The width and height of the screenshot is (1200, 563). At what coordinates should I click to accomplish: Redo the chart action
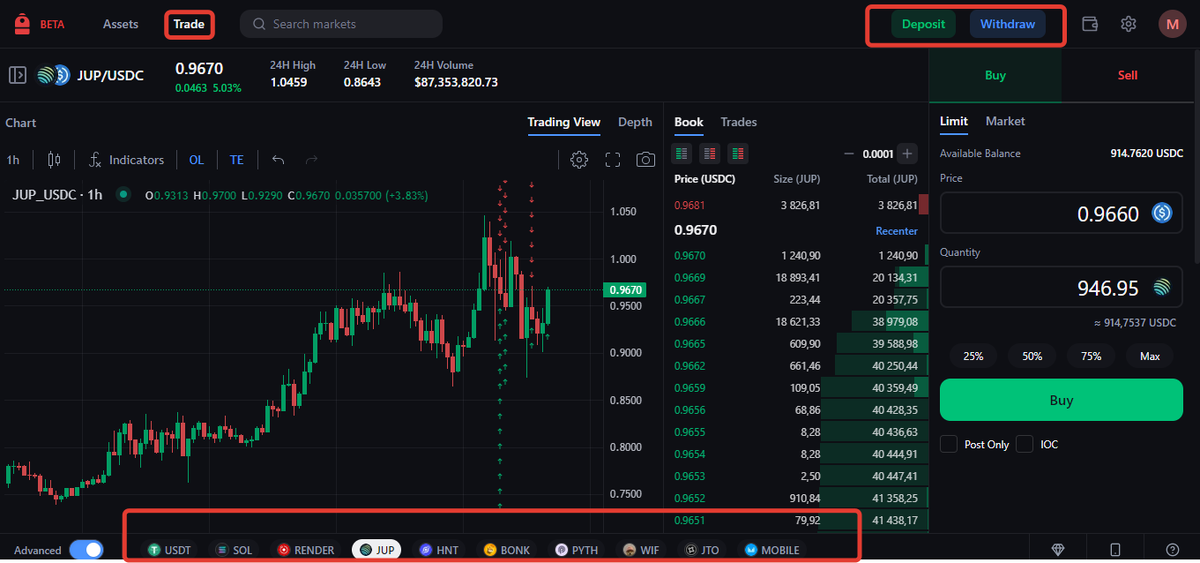pos(311,159)
